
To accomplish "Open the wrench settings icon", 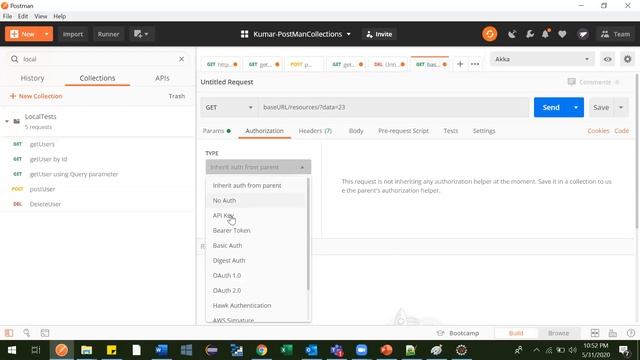I will point(530,34).
